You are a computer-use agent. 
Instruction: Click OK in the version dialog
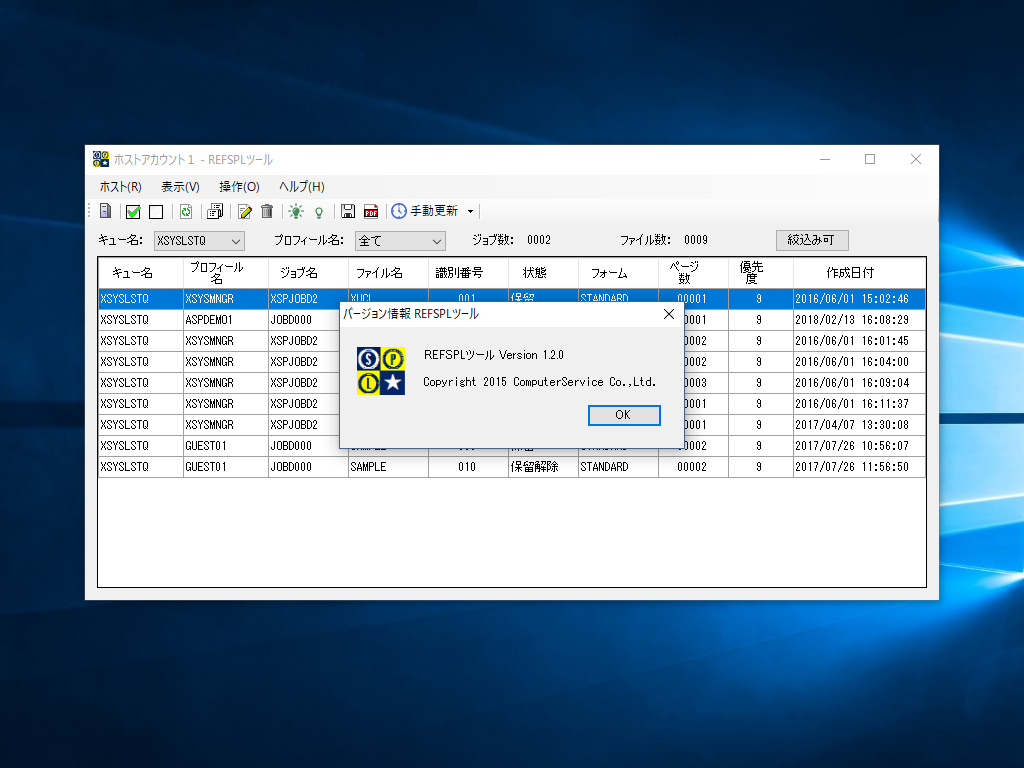pyautogui.click(x=624, y=415)
